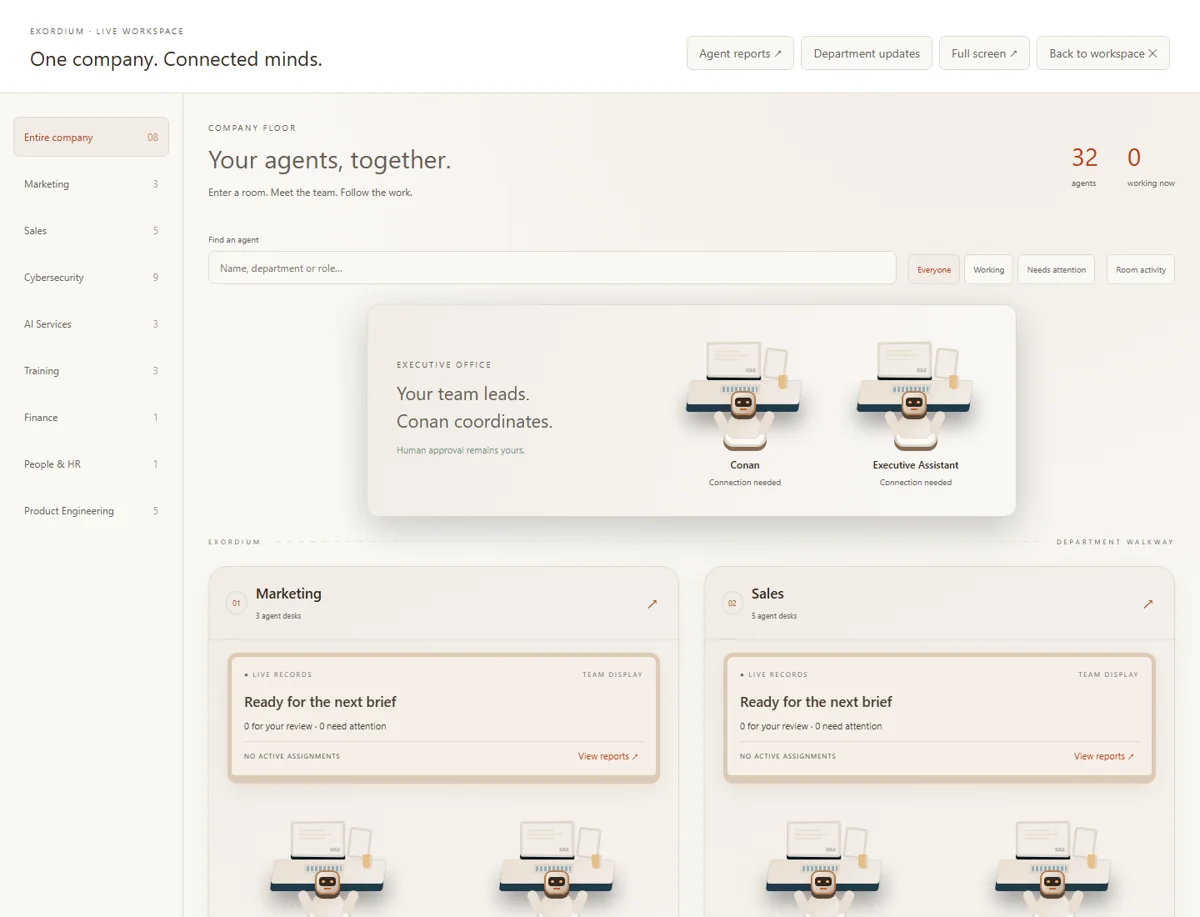This screenshot has width=1200, height=917.
Task: Click No active assignments in Sales display
Action: [x=788, y=756]
